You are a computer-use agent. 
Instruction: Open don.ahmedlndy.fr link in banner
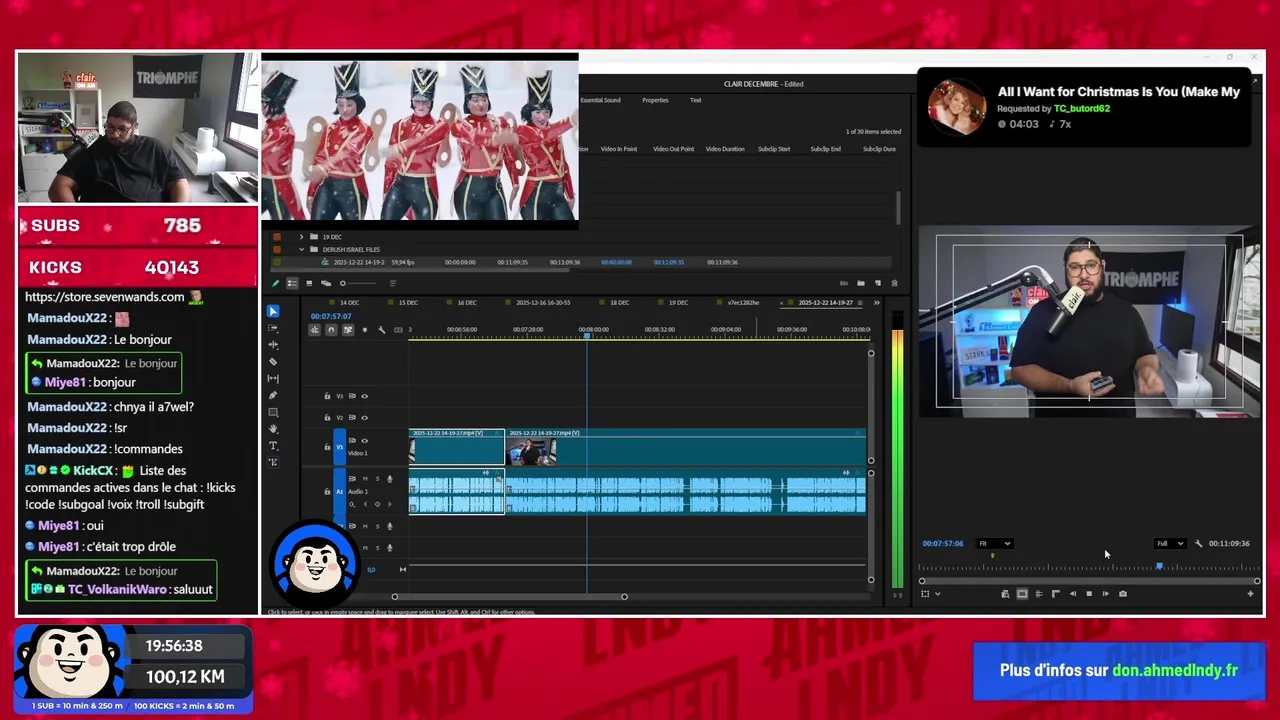1175,670
